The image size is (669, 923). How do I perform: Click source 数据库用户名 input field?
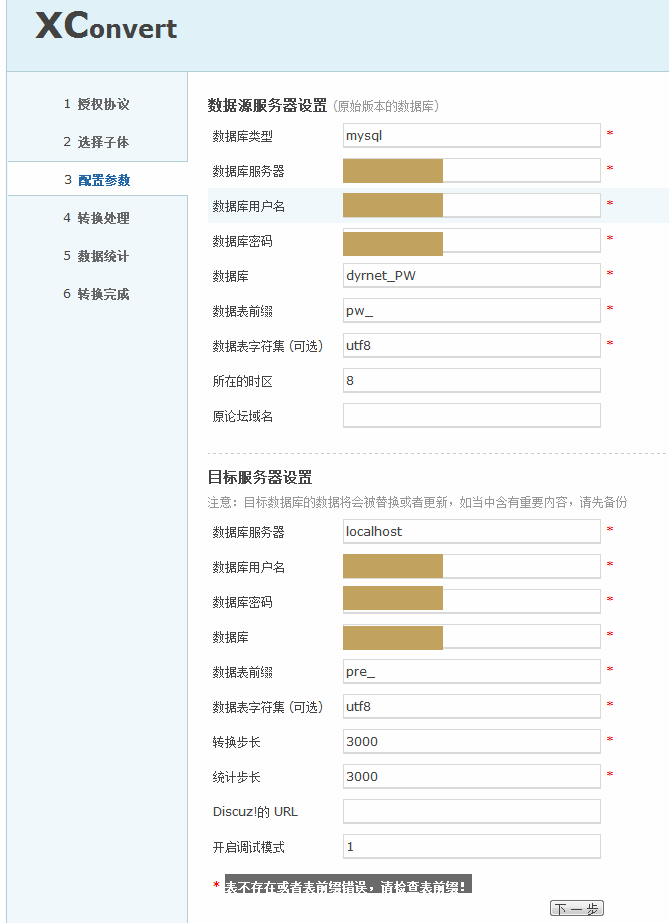click(471, 205)
